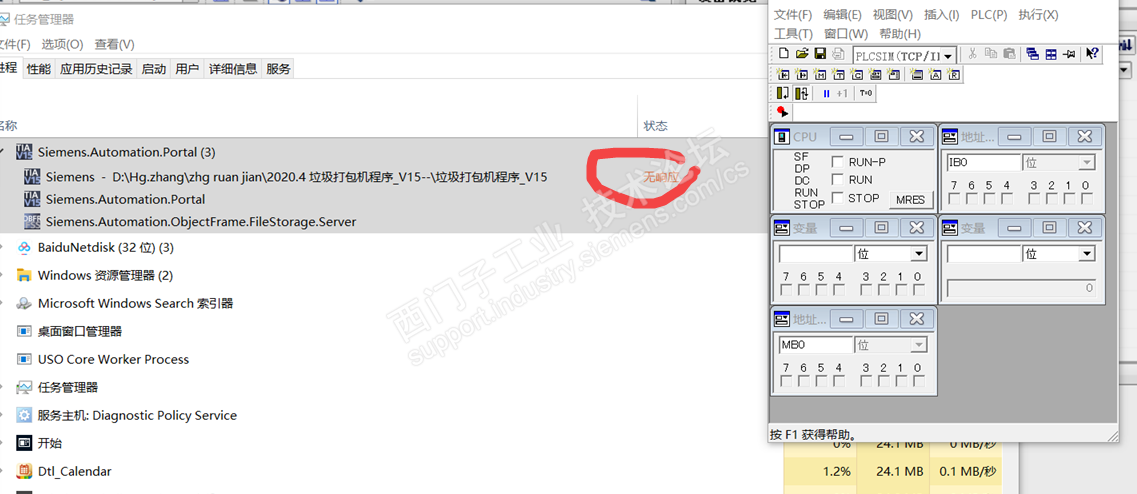The height and width of the screenshot is (494, 1137).
Task: Check the STOP mode box in CPU window
Action: (x=838, y=198)
